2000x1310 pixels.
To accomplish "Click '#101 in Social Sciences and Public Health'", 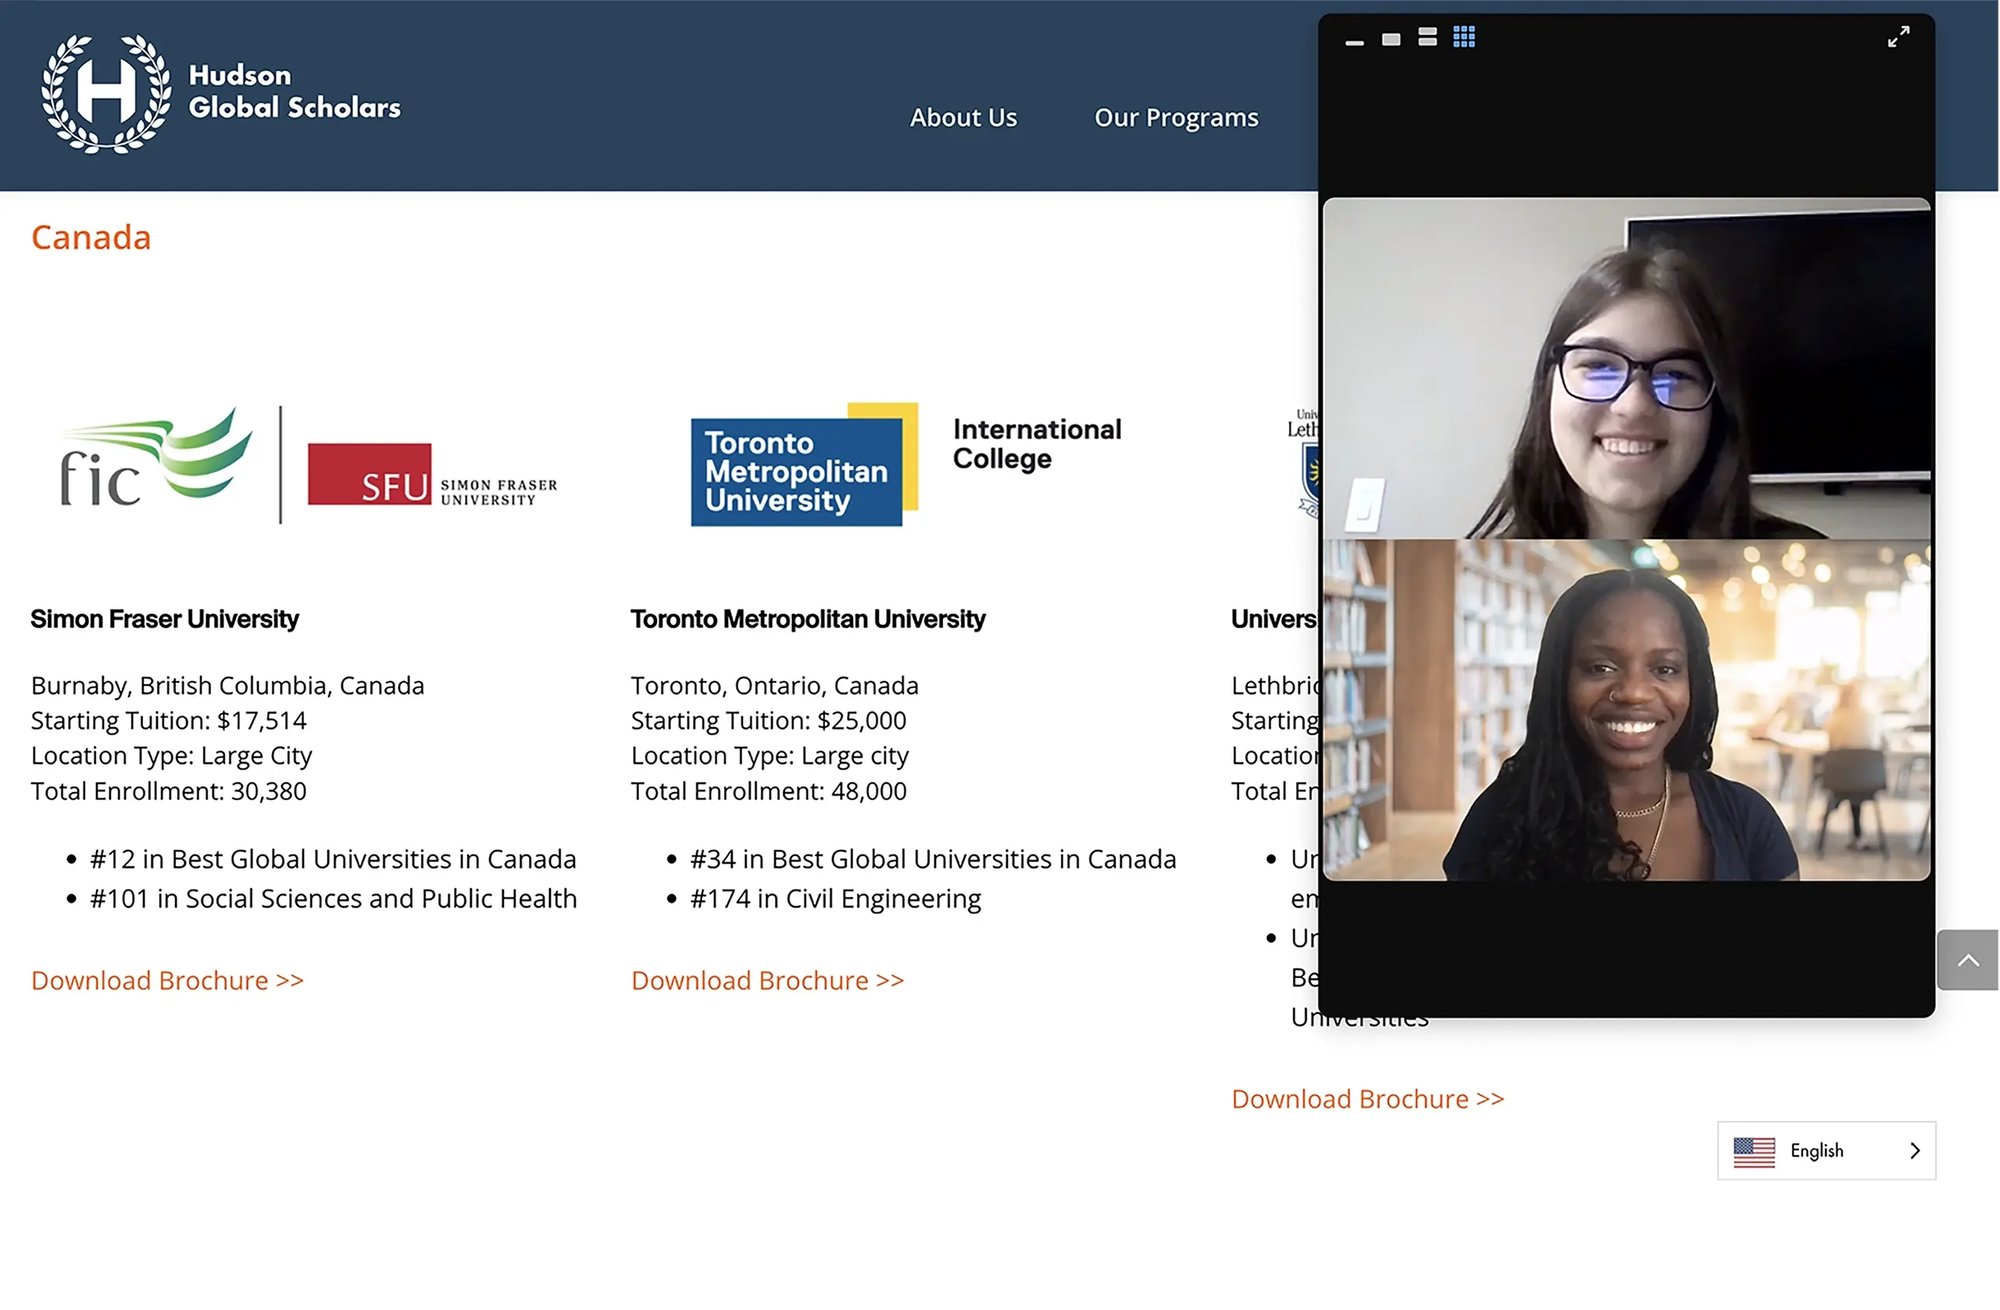I will pyautogui.click(x=333, y=898).
